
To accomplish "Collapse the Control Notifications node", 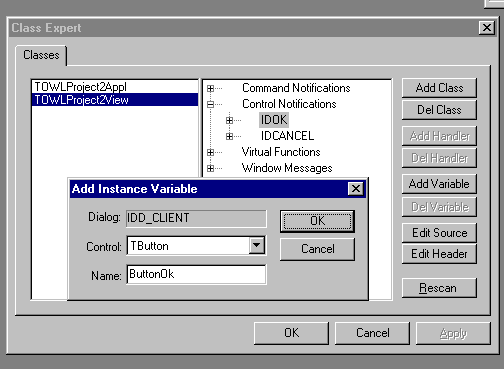I will (x=210, y=104).
